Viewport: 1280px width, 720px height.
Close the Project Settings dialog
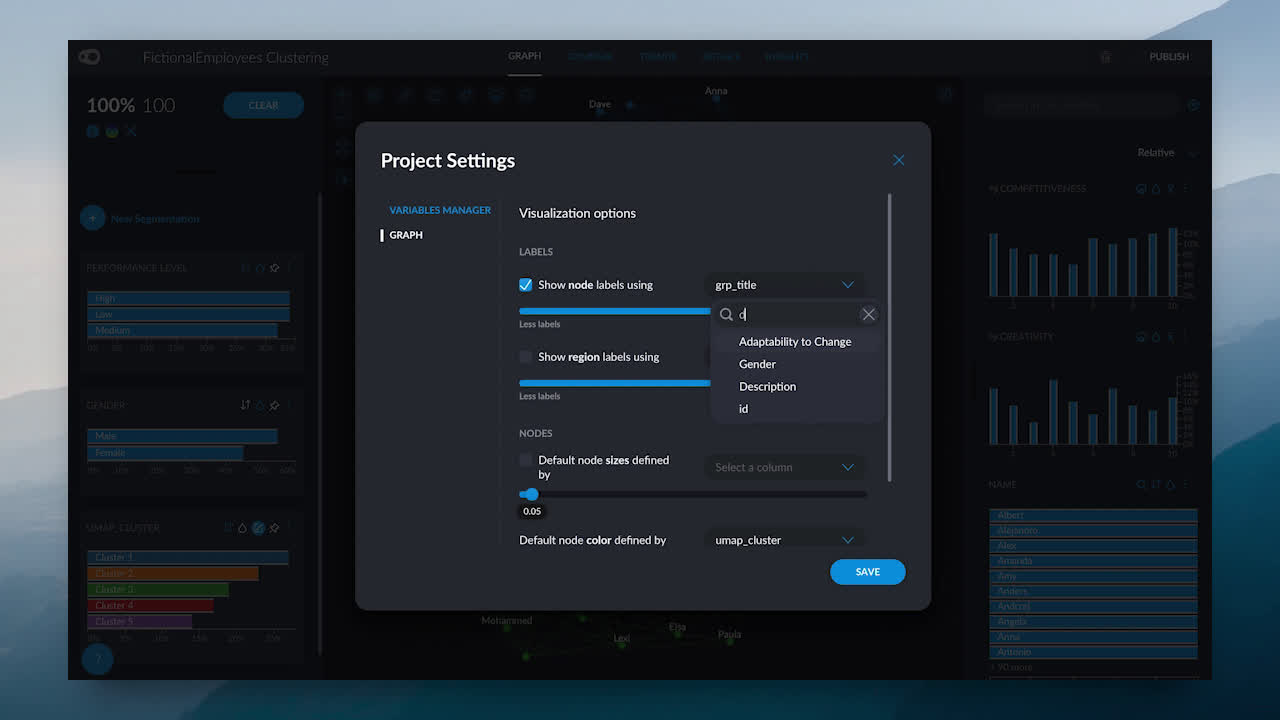898,160
